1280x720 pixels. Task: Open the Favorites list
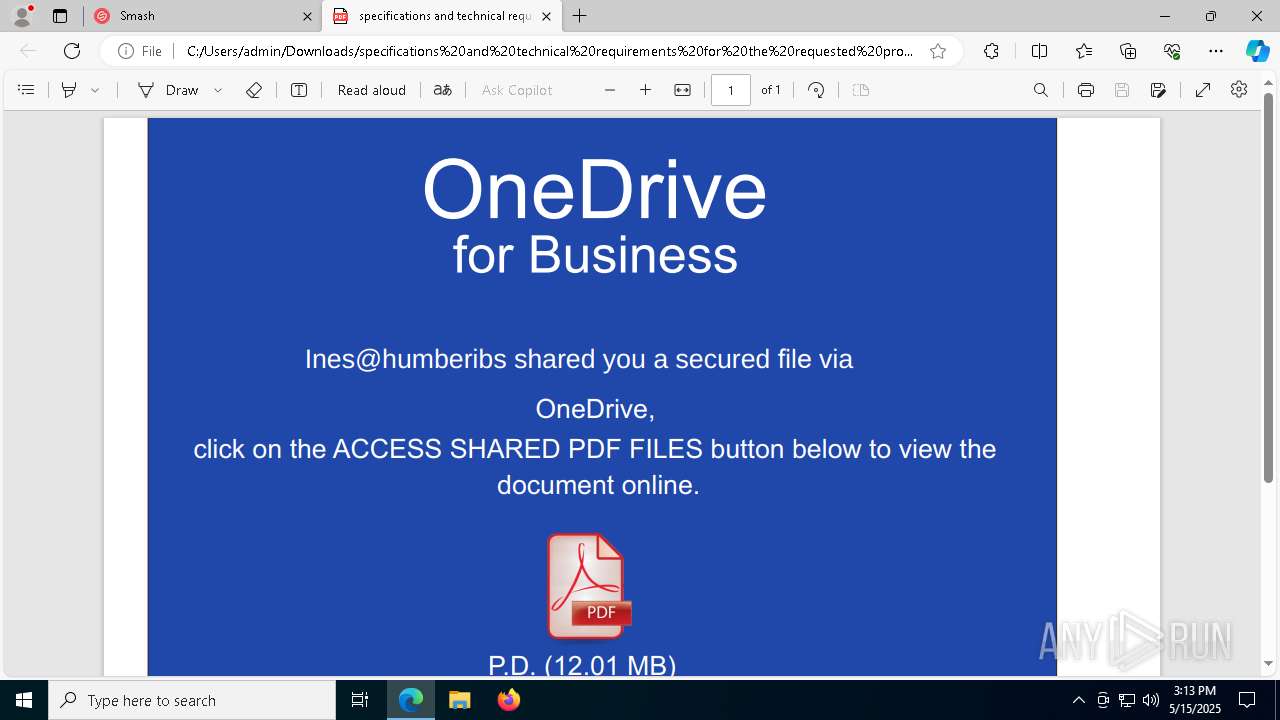click(x=1084, y=51)
